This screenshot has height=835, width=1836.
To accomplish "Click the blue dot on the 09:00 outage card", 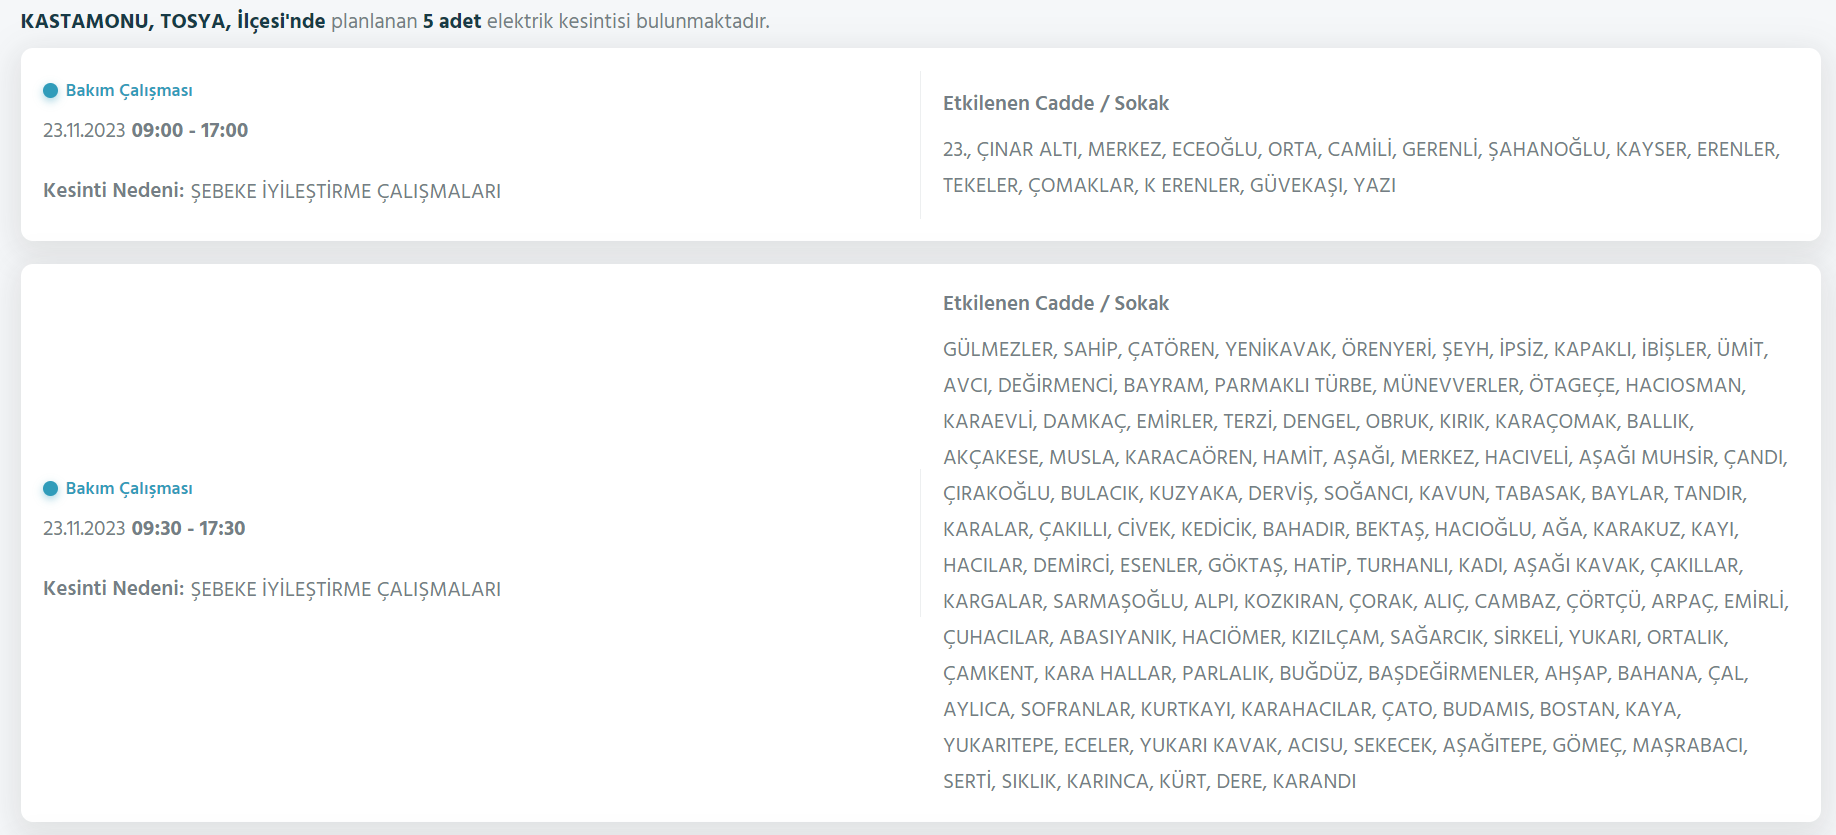I will (x=51, y=91).
